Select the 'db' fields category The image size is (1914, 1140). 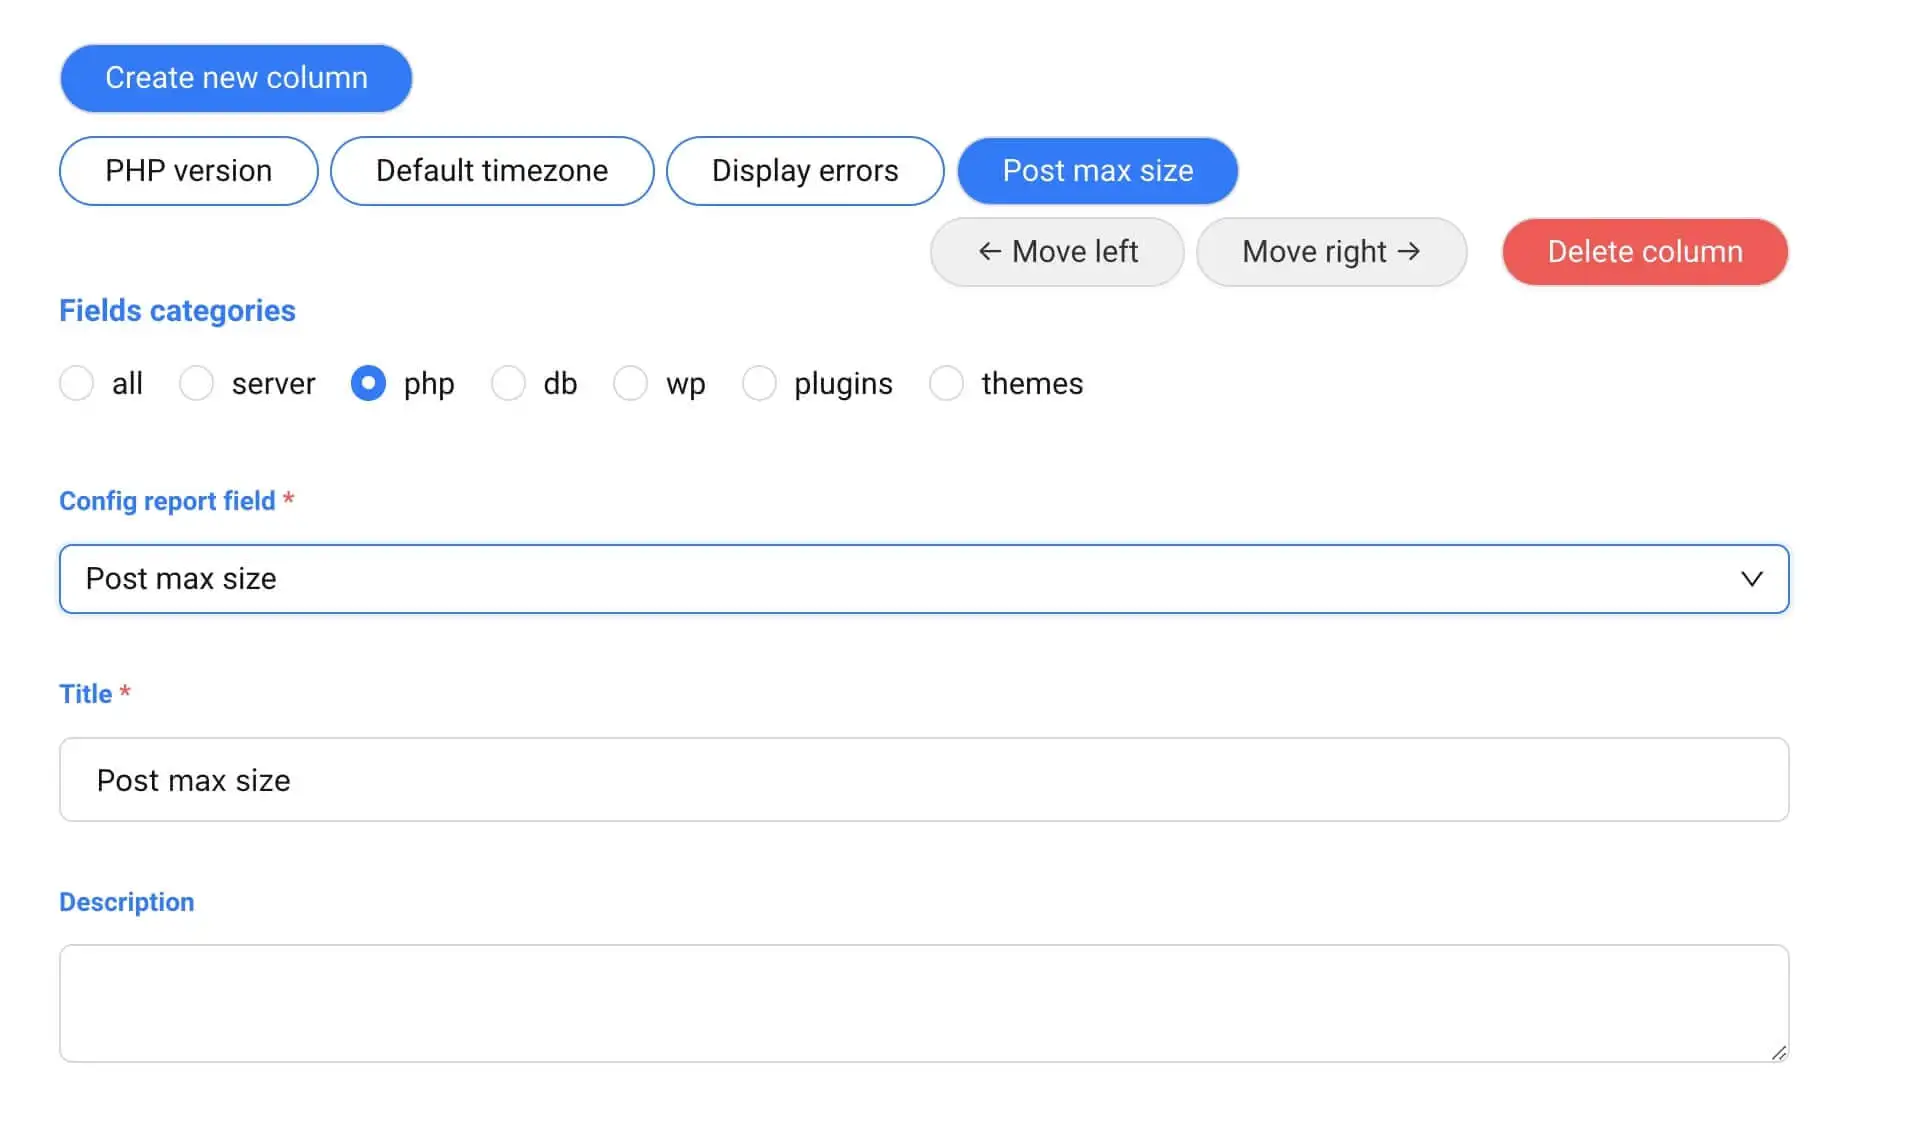(508, 383)
